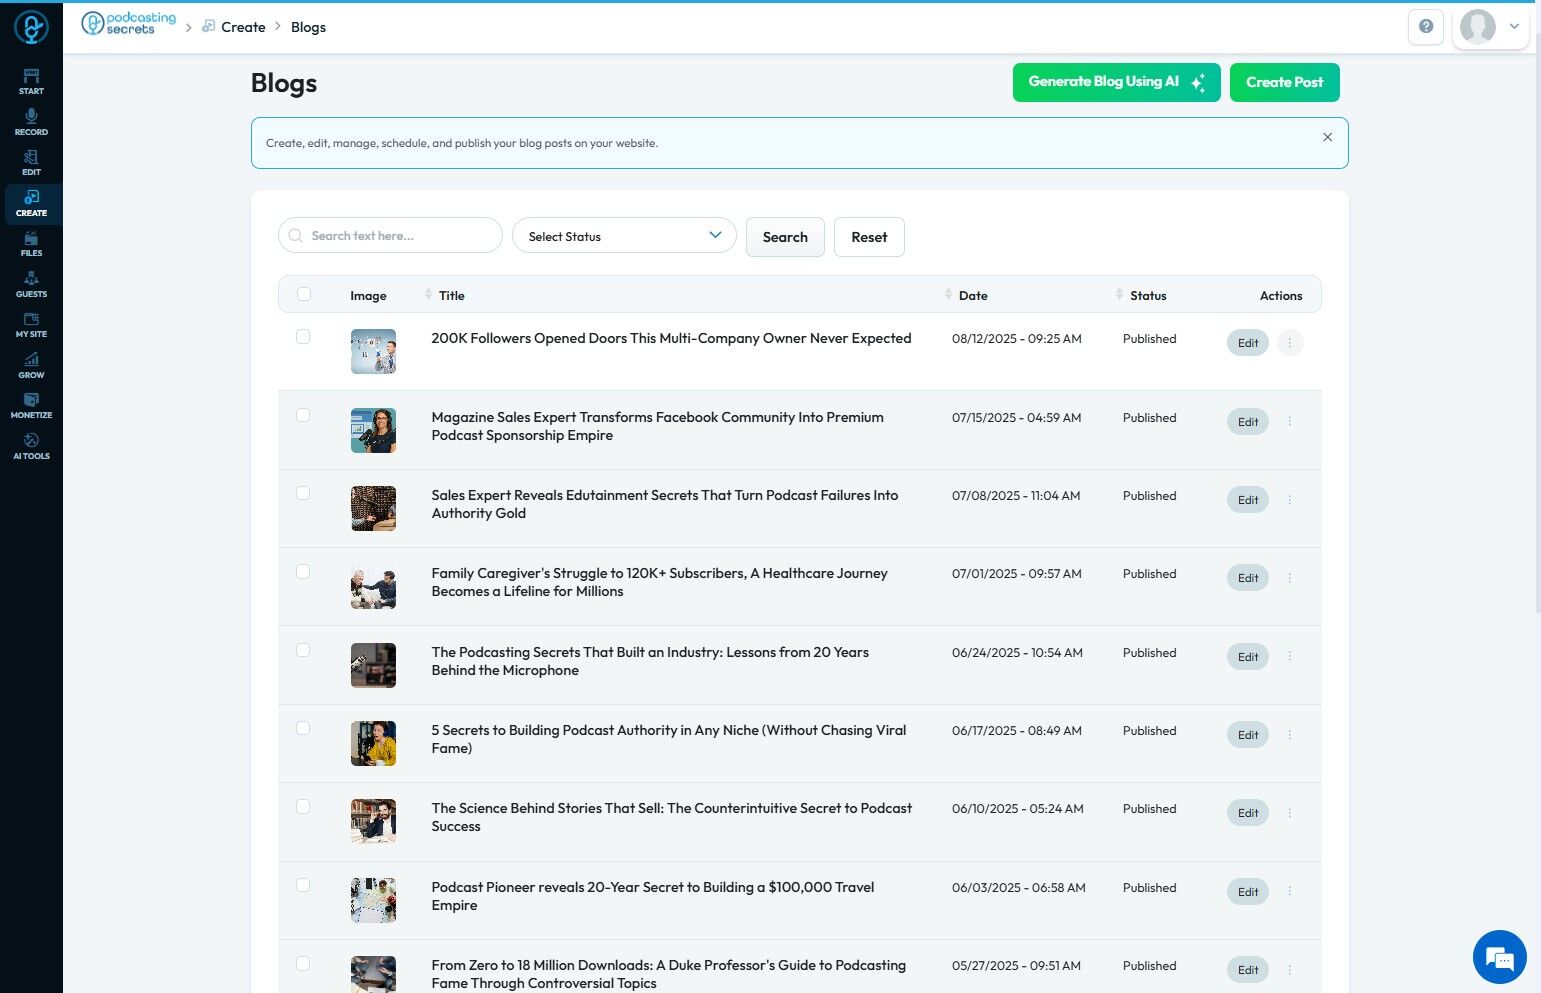The width and height of the screenshot is (1541, 993).
Task: Open the Record section in sidebar
Action: point(31,122)
